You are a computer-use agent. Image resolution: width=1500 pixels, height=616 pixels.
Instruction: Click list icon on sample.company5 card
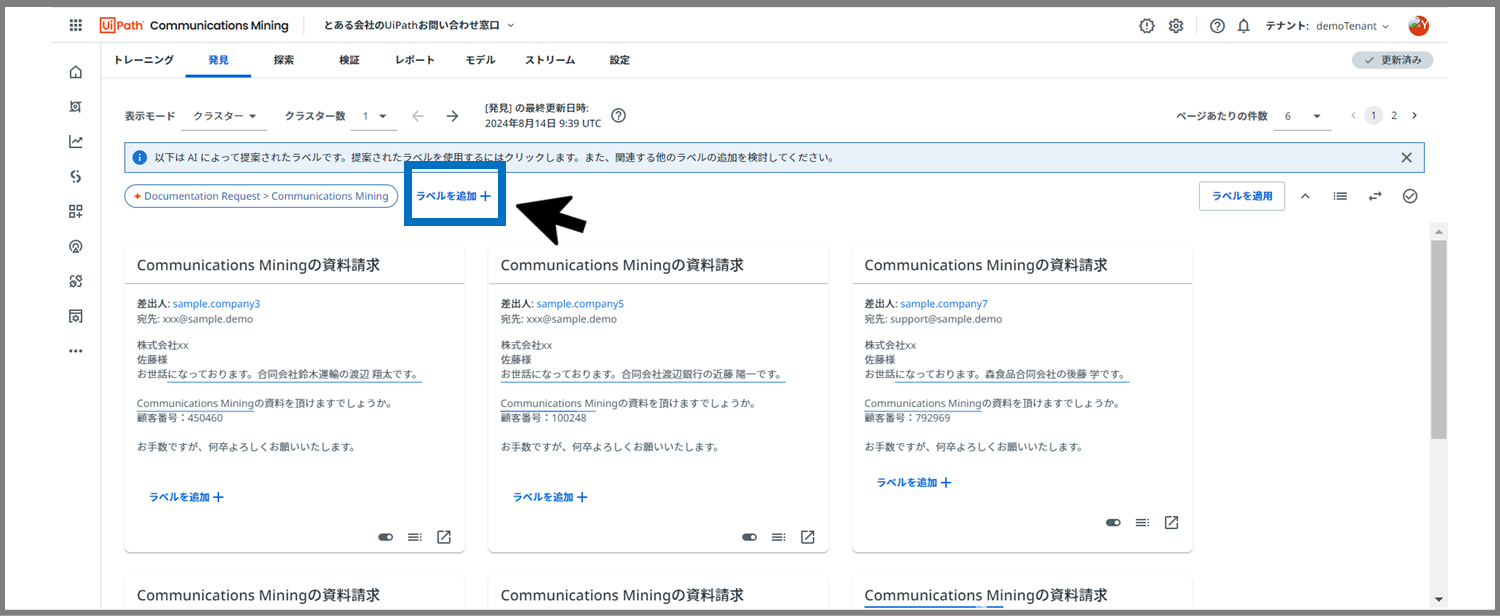click(x=779, y=537)
